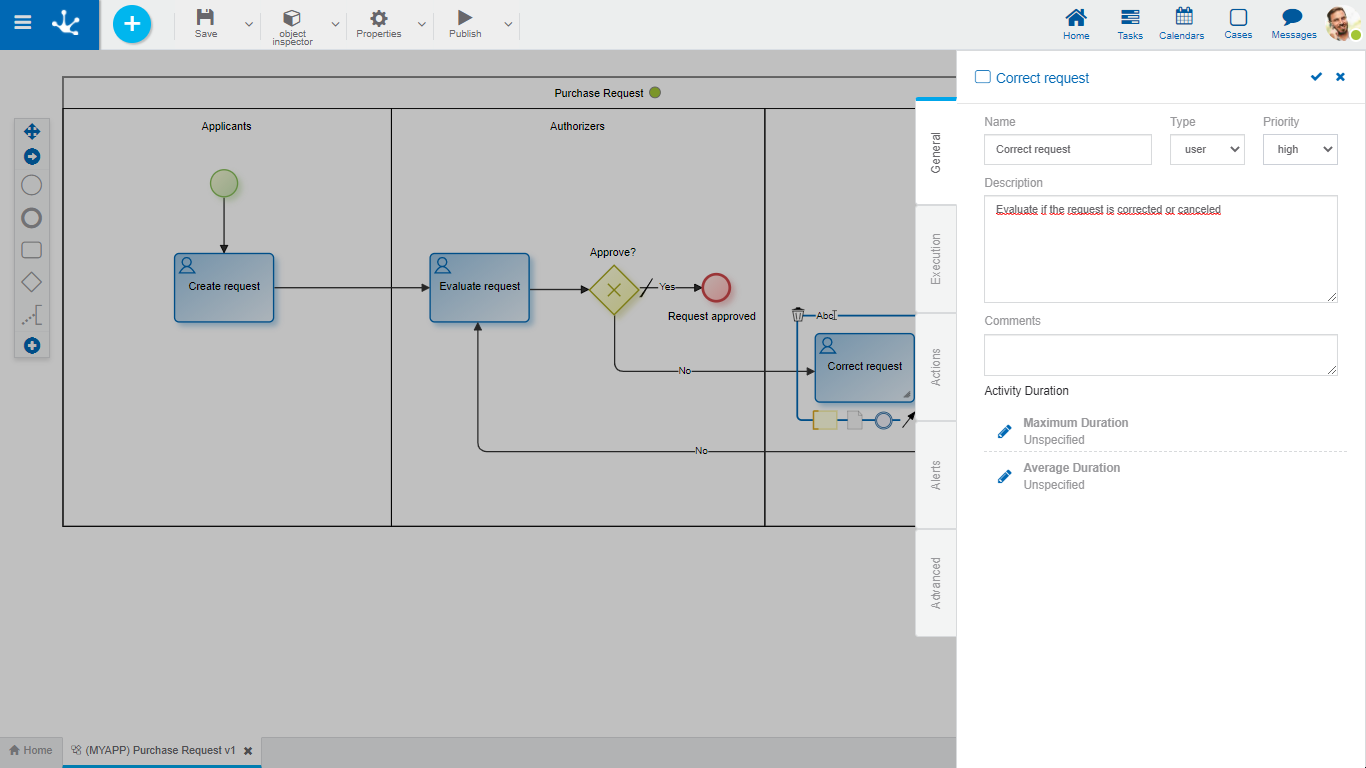Open the Priority dropdown showing high
1366x768 pixels.
(1300, 150)
